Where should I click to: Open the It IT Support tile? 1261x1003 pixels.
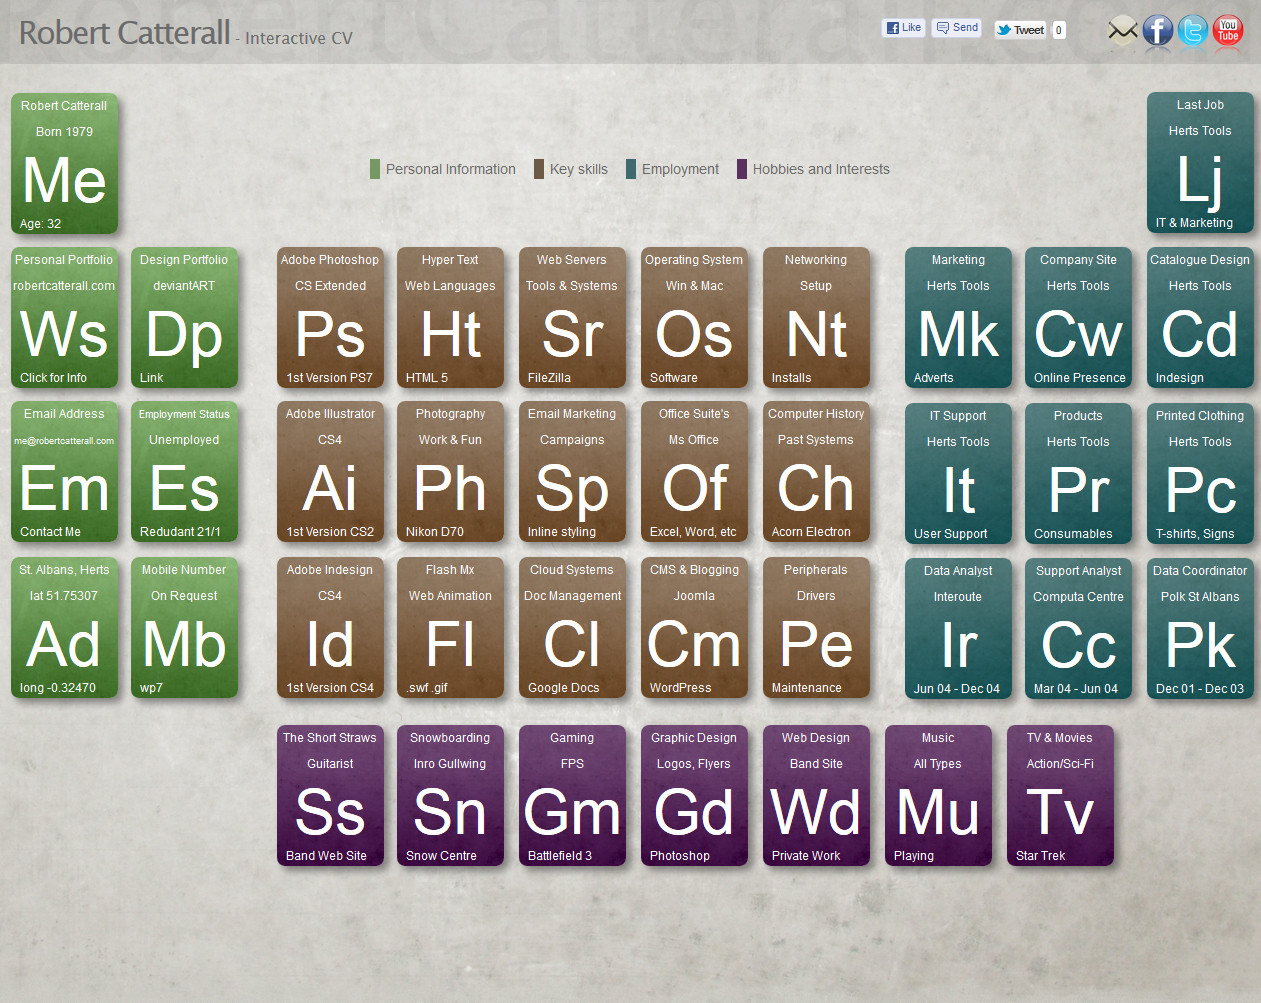point(958,474)
